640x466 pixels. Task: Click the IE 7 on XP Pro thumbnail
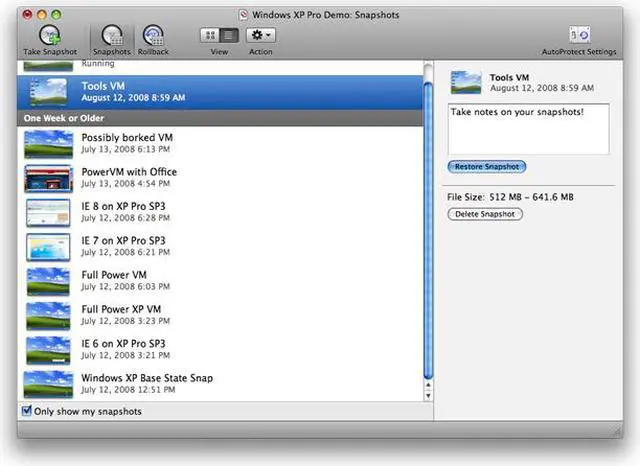click(48, 247)
